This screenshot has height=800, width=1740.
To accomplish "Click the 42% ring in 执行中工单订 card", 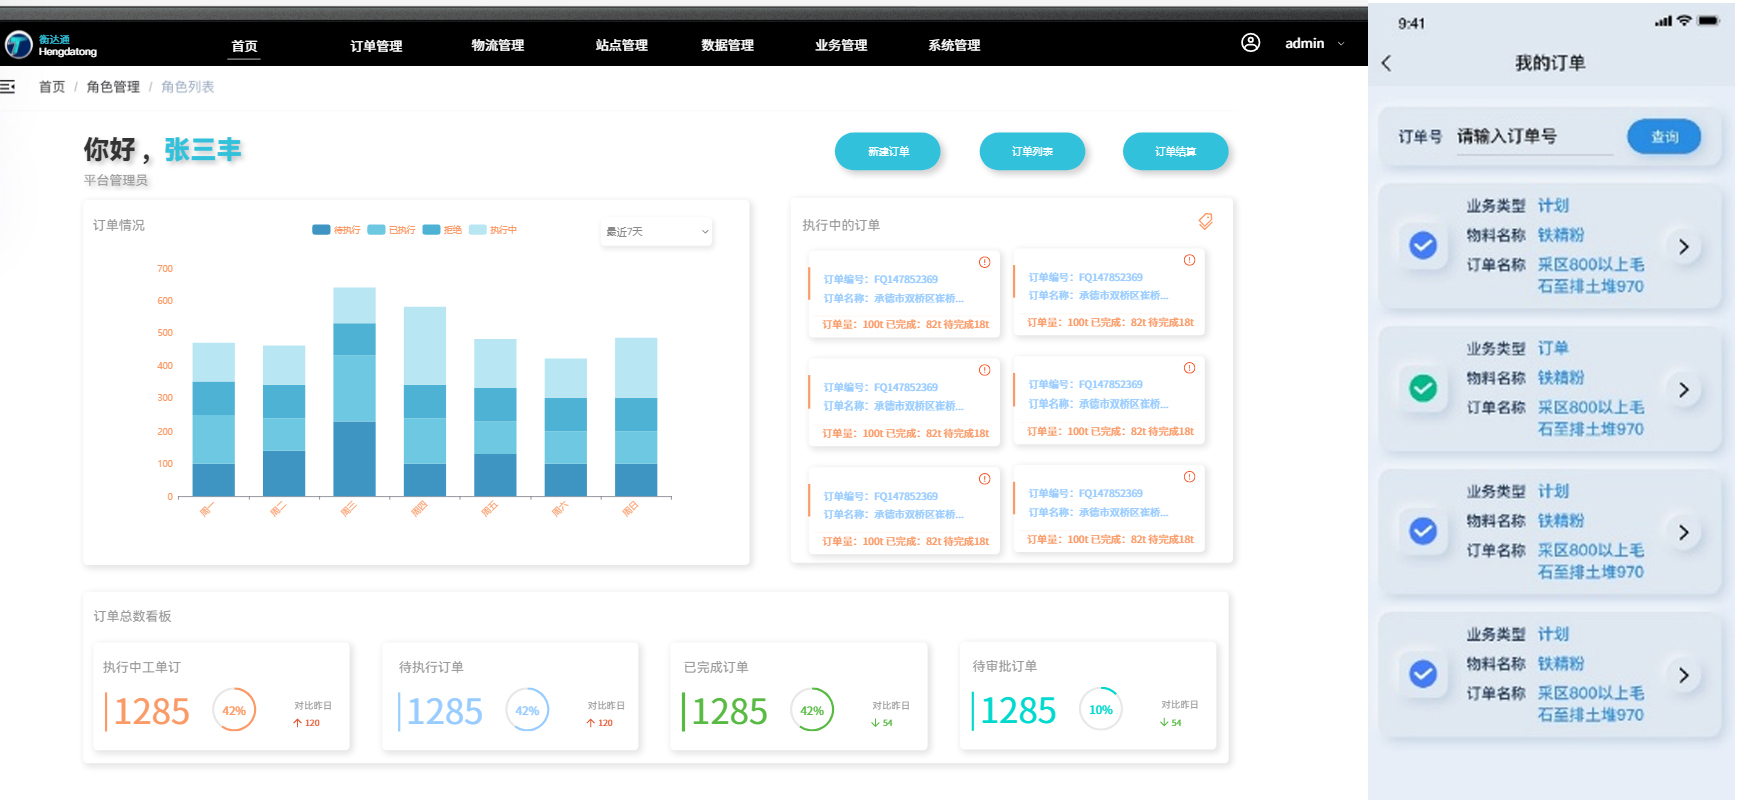I will [234, 710].
